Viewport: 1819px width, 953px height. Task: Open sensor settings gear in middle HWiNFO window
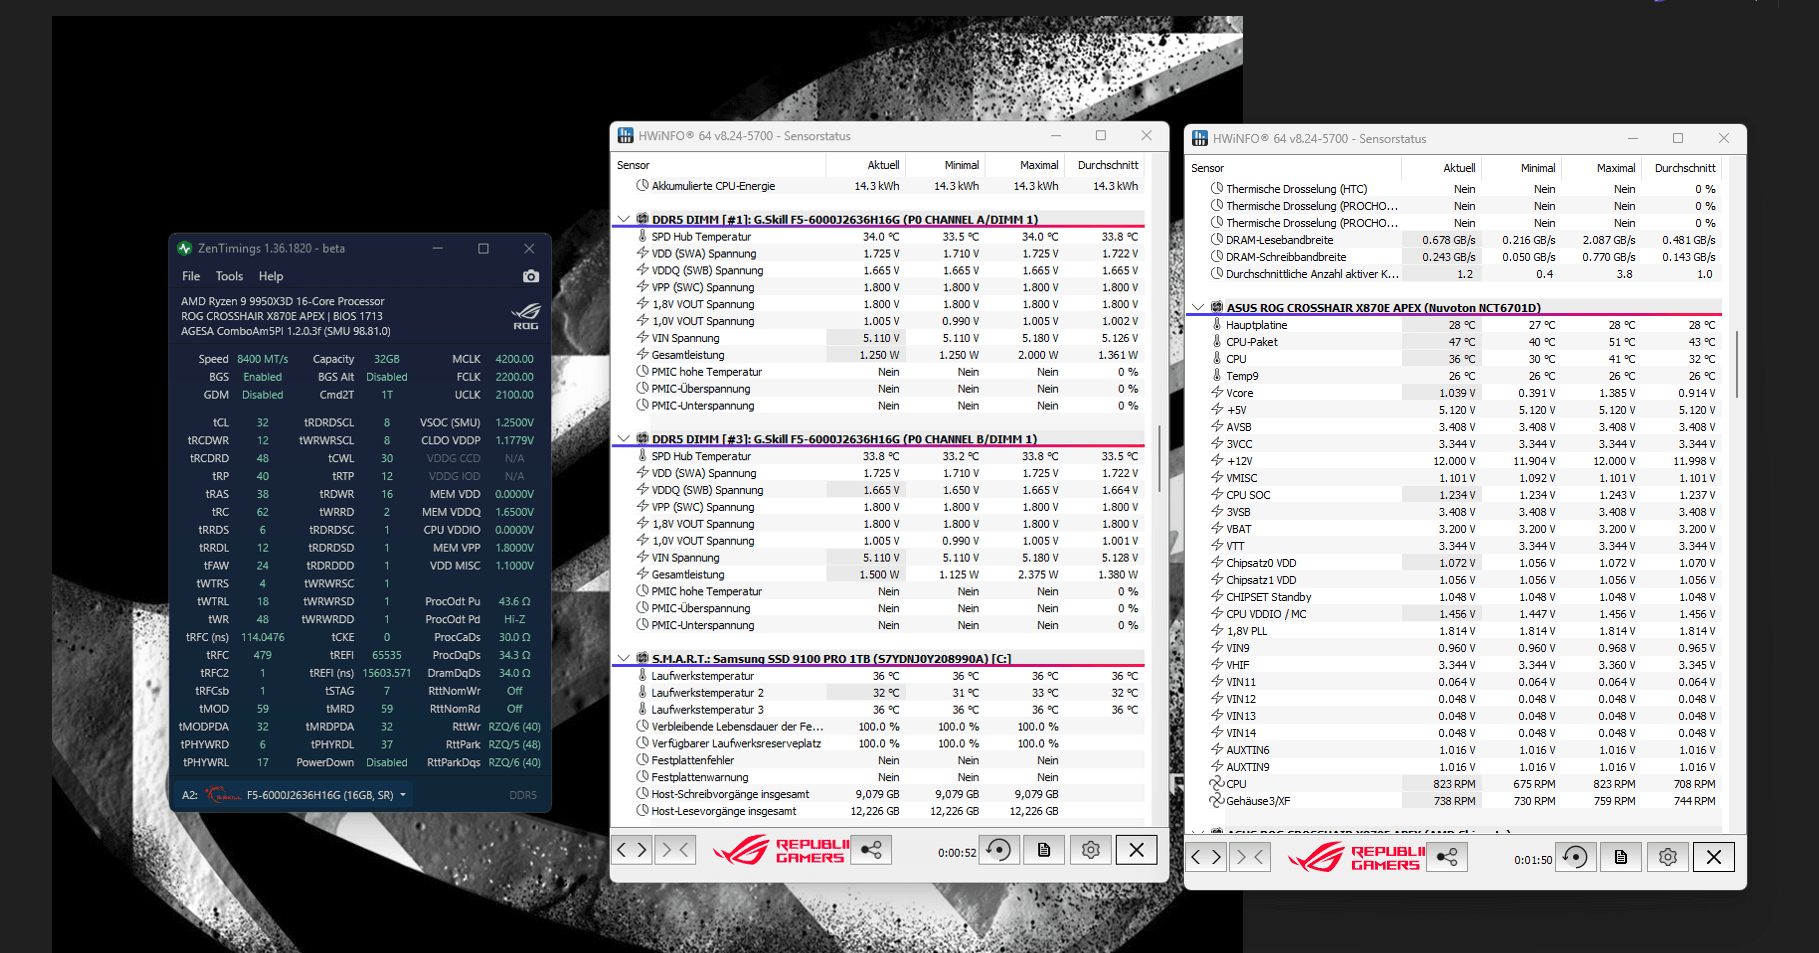pos(1091,850)
